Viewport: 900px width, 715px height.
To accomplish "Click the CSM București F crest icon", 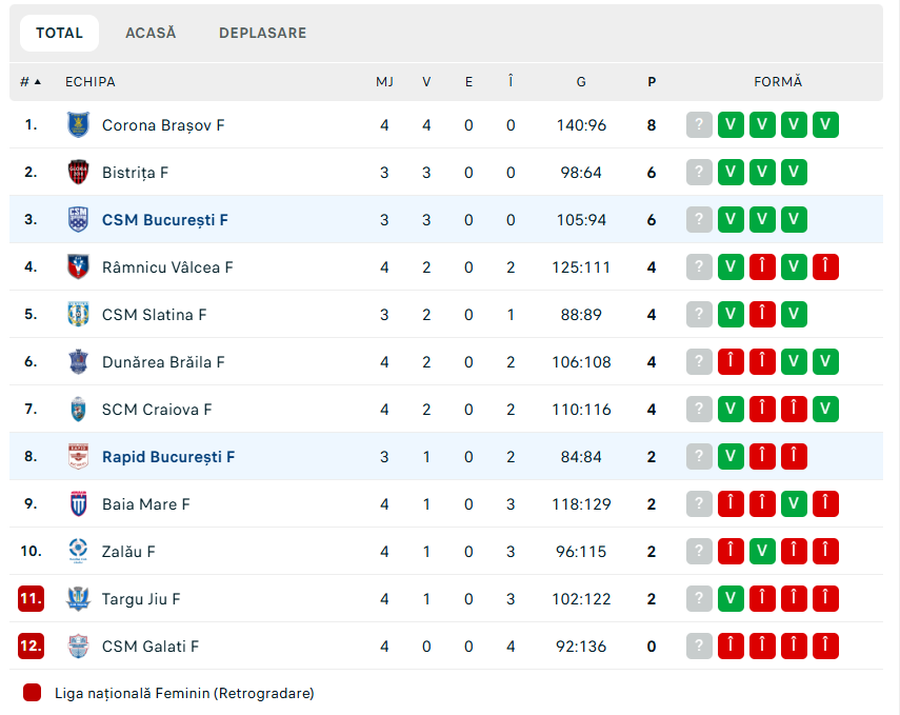I will point(78,219).
